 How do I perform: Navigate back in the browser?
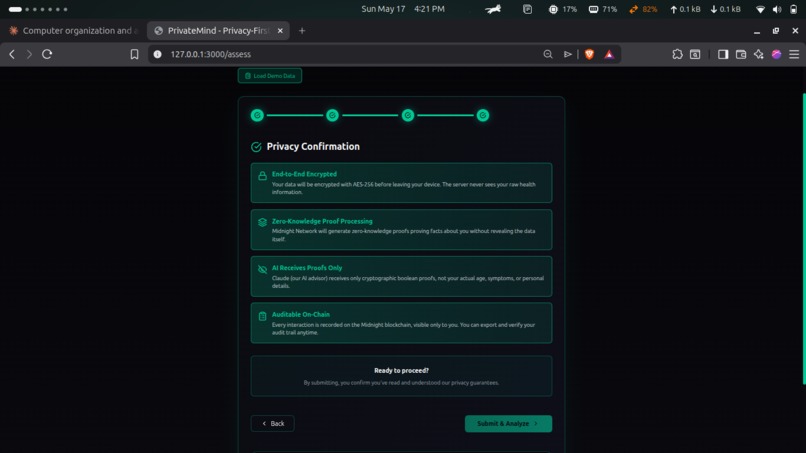pyautogui.click(x=12, y=54)
